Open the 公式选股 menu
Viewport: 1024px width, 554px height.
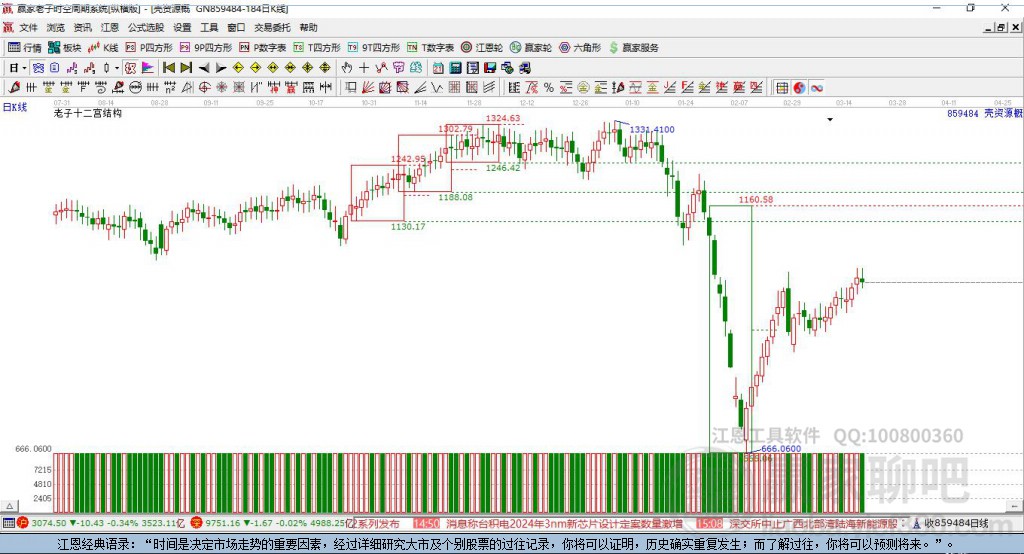[146, 27]
